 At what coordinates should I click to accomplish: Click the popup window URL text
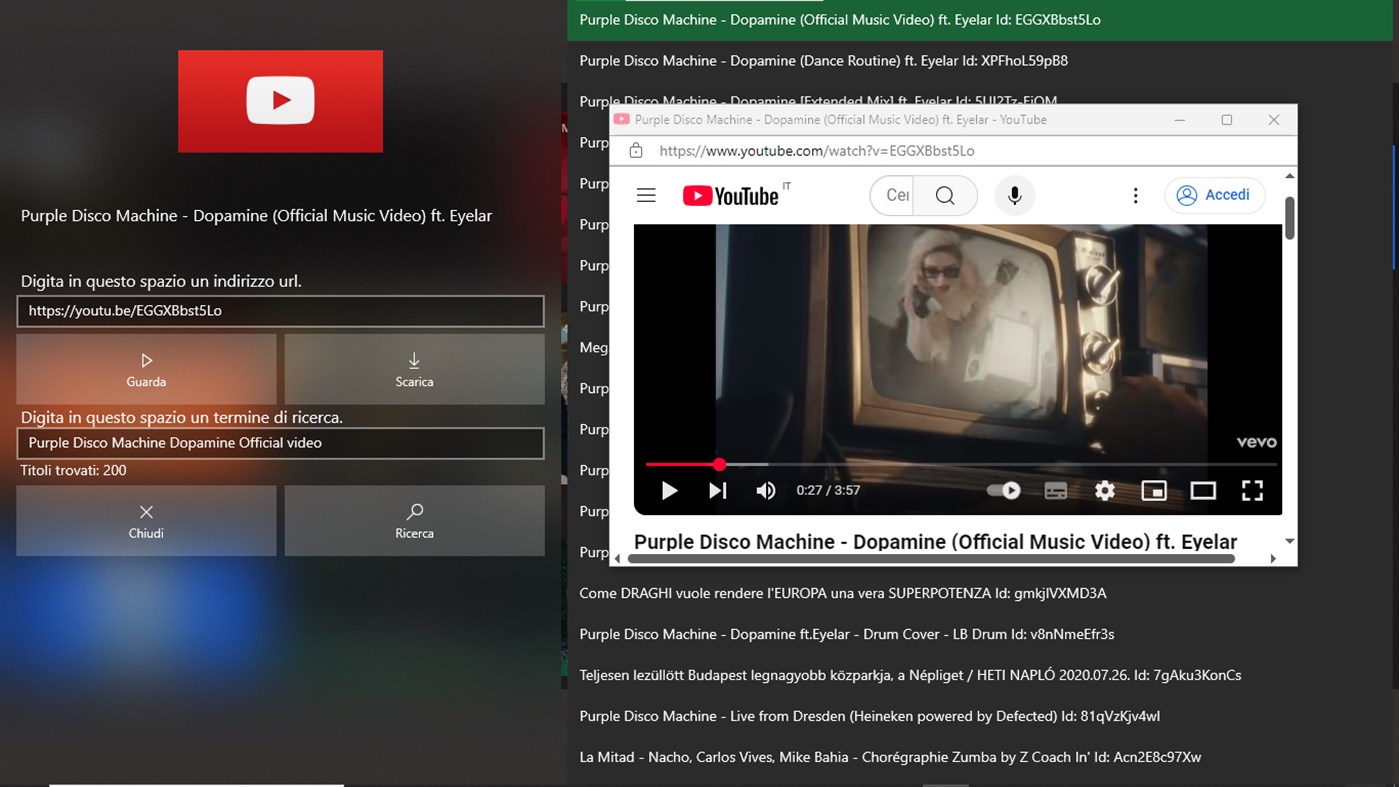coord(817,151)
